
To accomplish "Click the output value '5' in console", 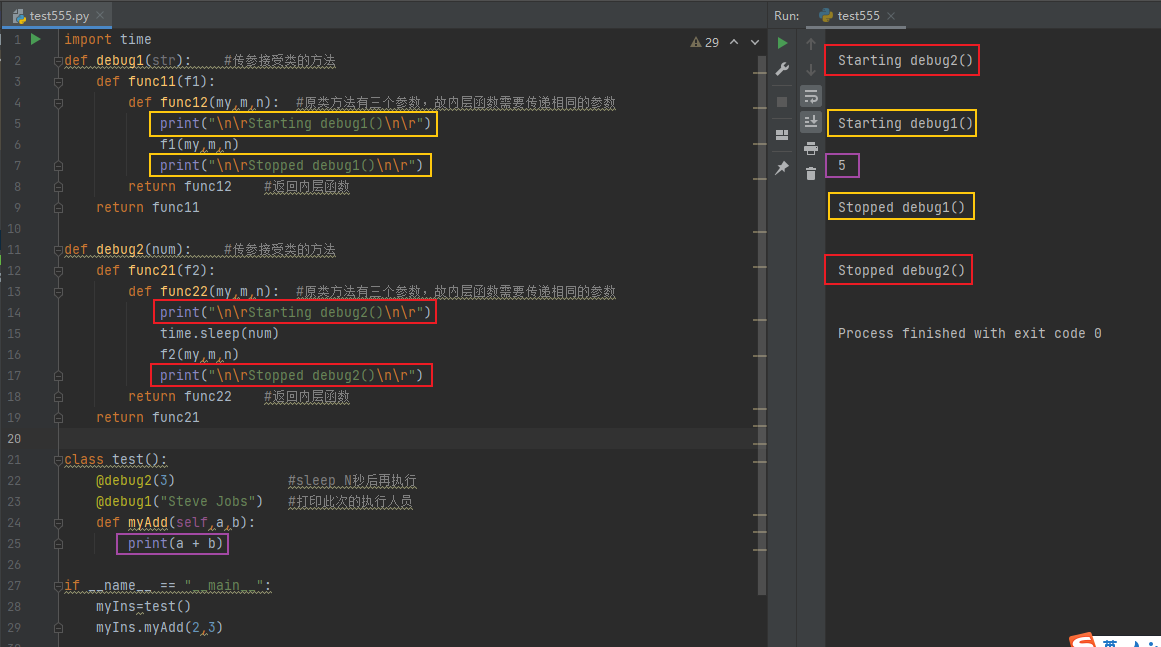I will pos(842,166).
